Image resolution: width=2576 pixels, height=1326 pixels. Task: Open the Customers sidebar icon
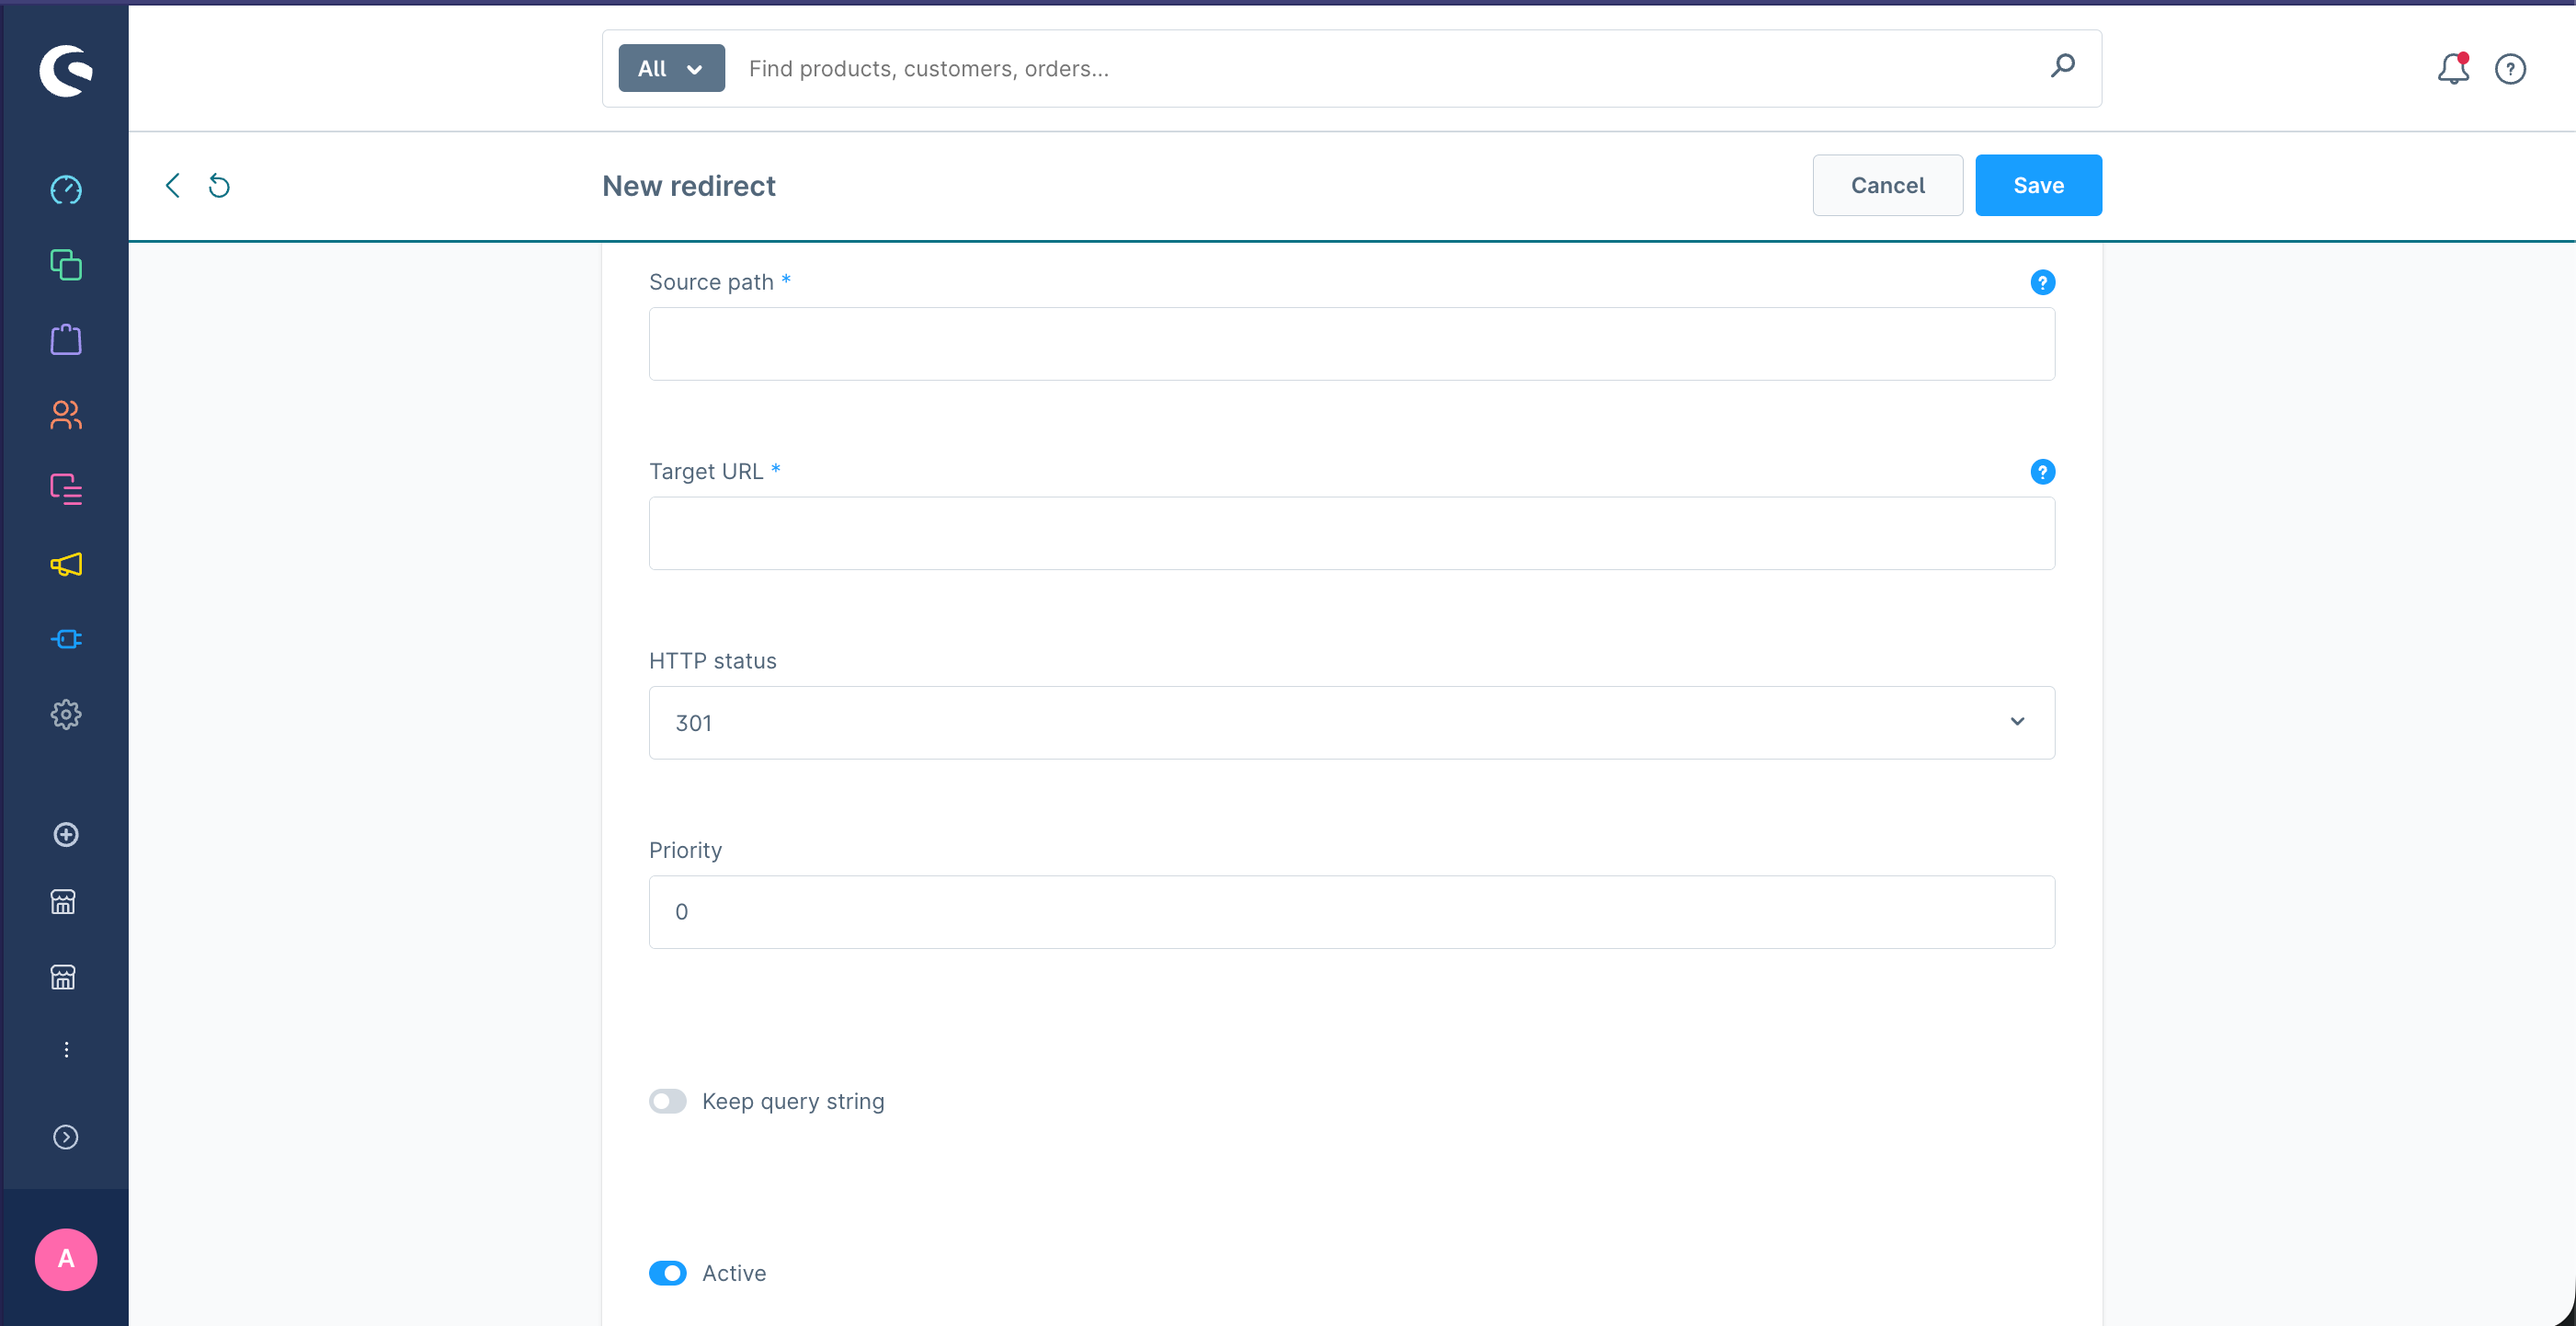(66, 414)
